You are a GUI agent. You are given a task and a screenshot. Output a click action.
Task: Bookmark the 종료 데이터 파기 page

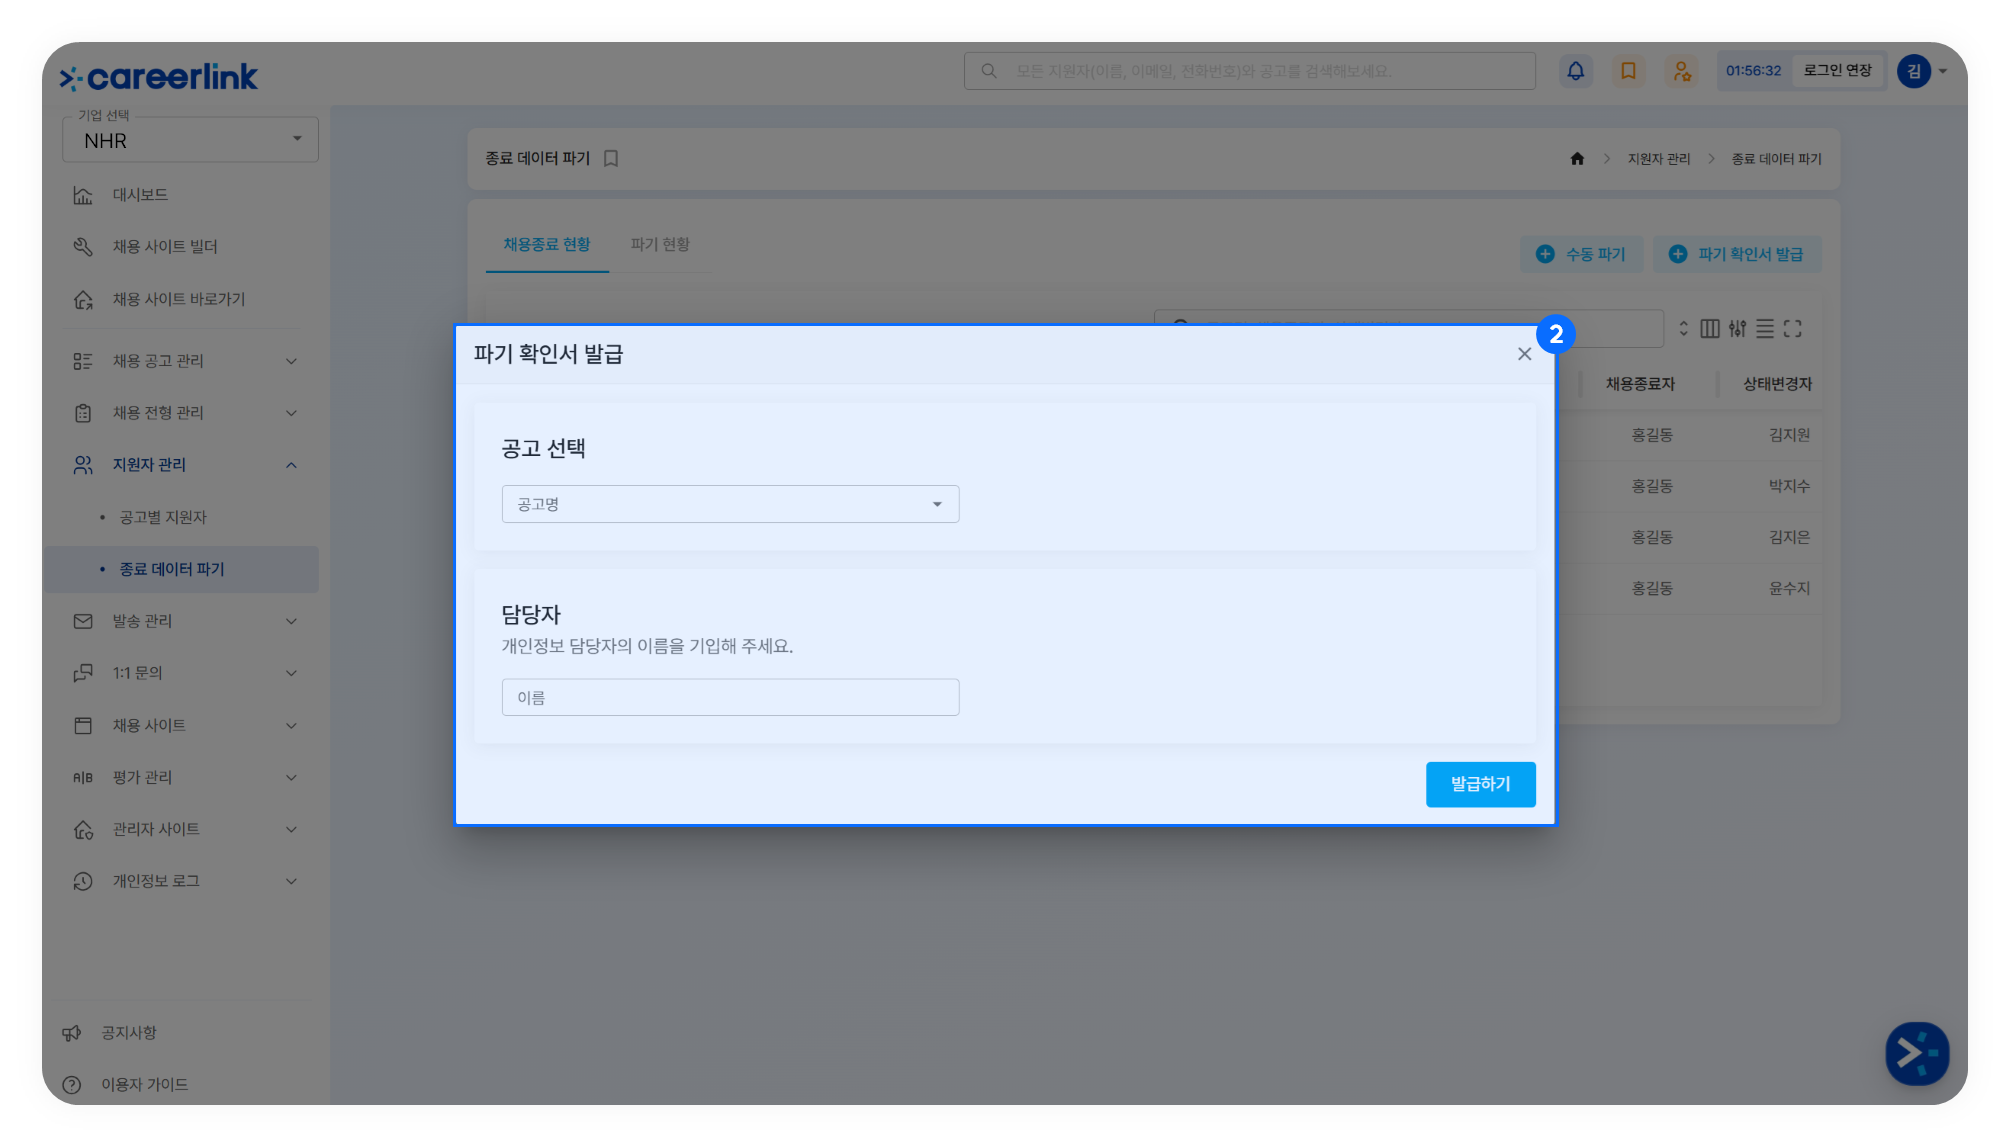pos(611,159)
